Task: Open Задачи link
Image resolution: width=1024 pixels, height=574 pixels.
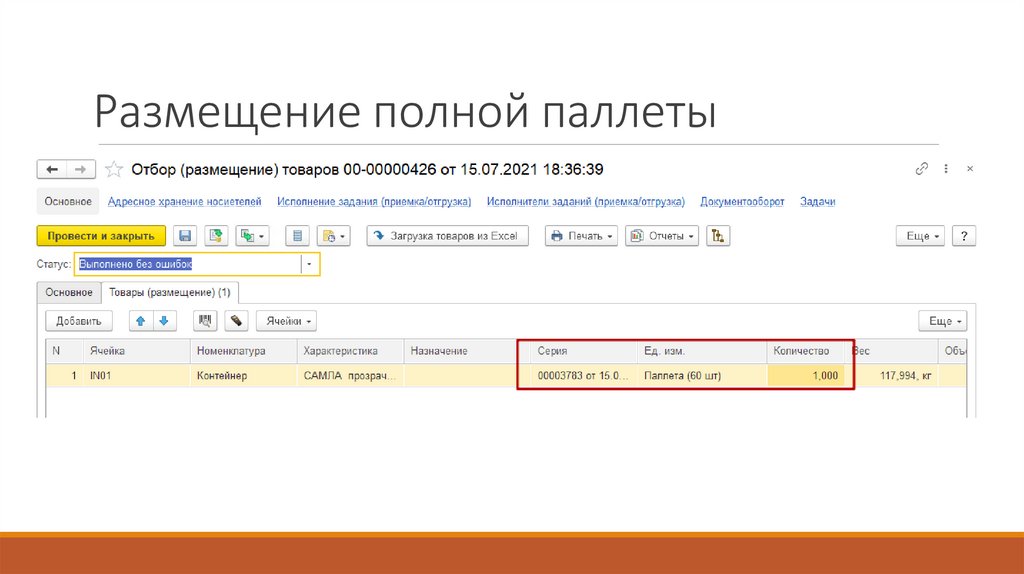Action: (818, 202)
